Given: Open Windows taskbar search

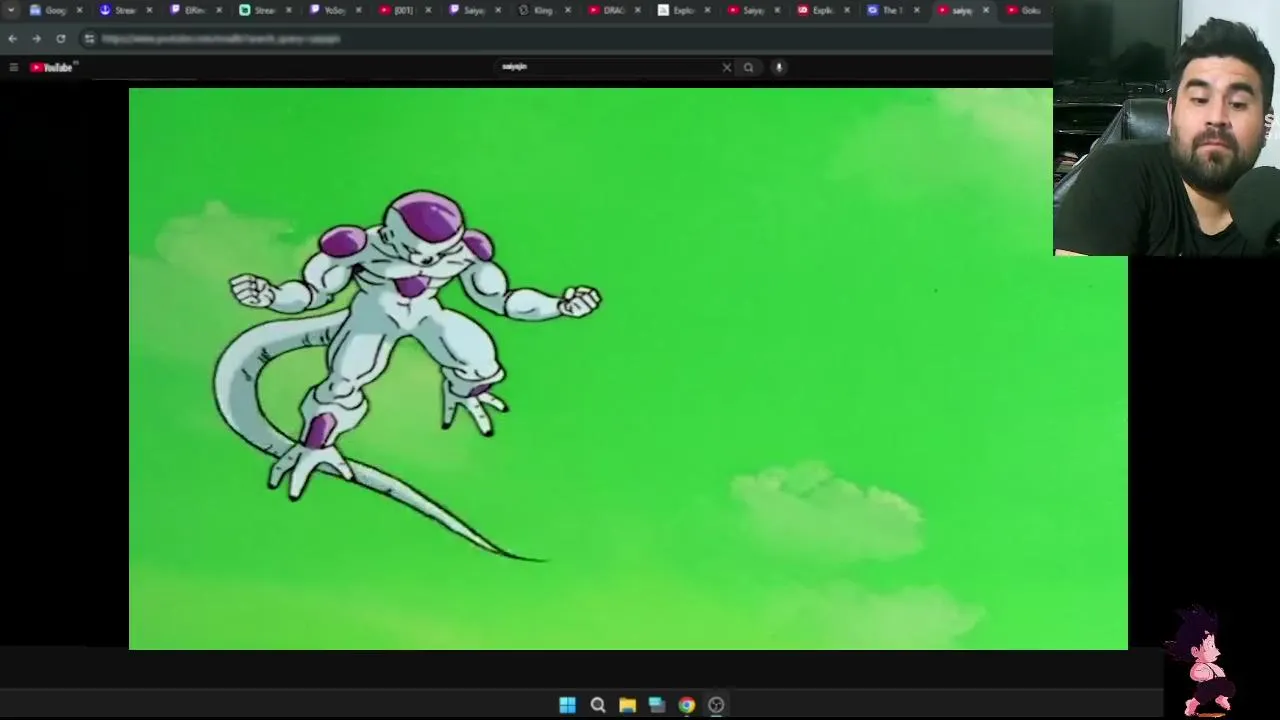Looking at the screenshot, I should (x=598, y=705).
